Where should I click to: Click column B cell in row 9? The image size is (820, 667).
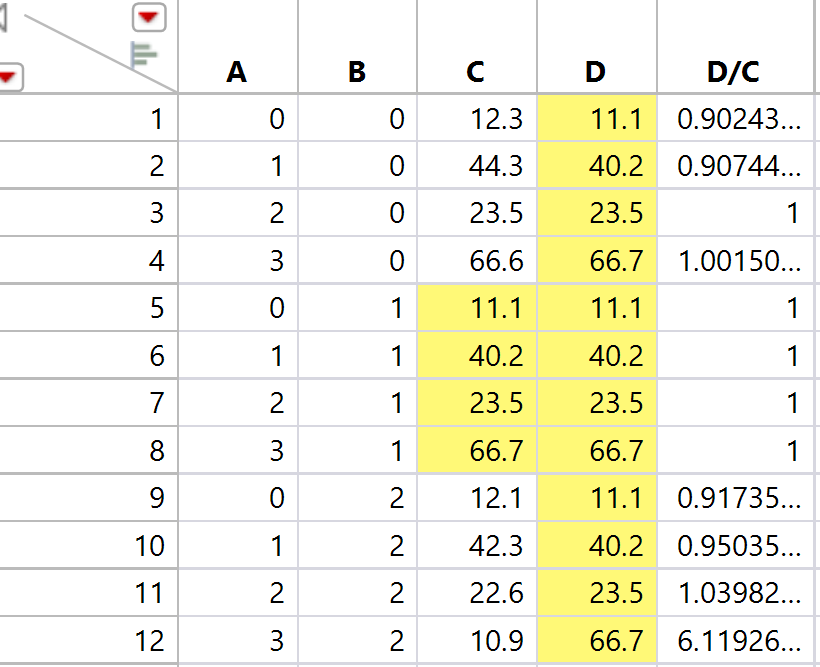(x=358, y=498)
